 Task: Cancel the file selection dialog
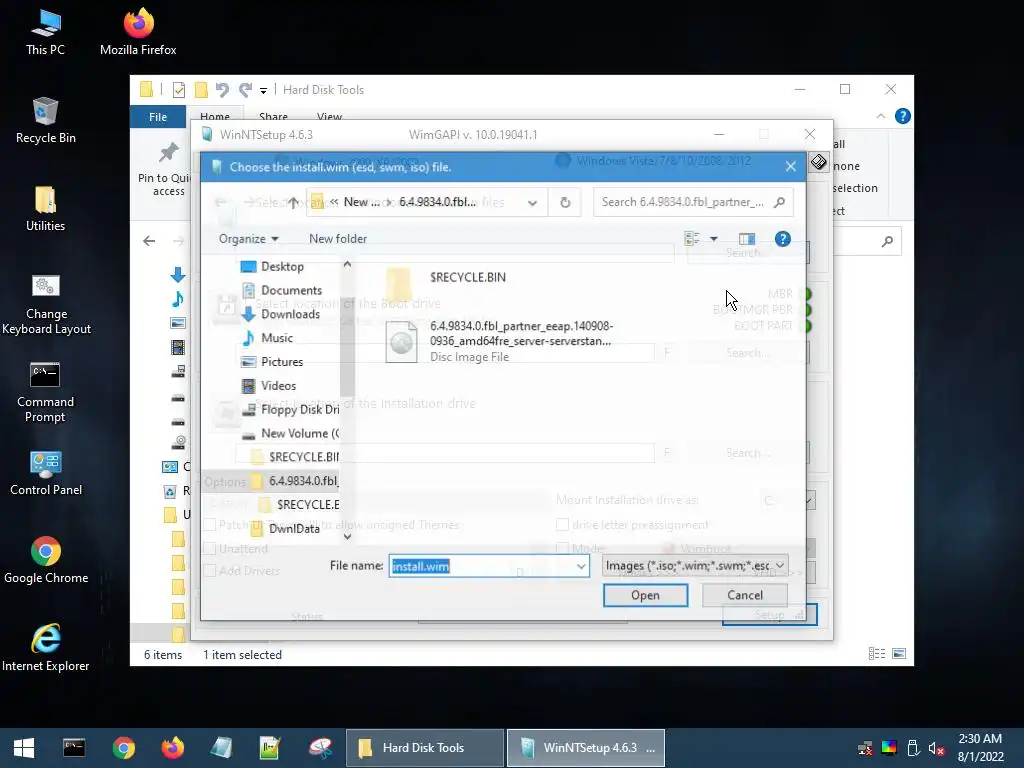744,595
